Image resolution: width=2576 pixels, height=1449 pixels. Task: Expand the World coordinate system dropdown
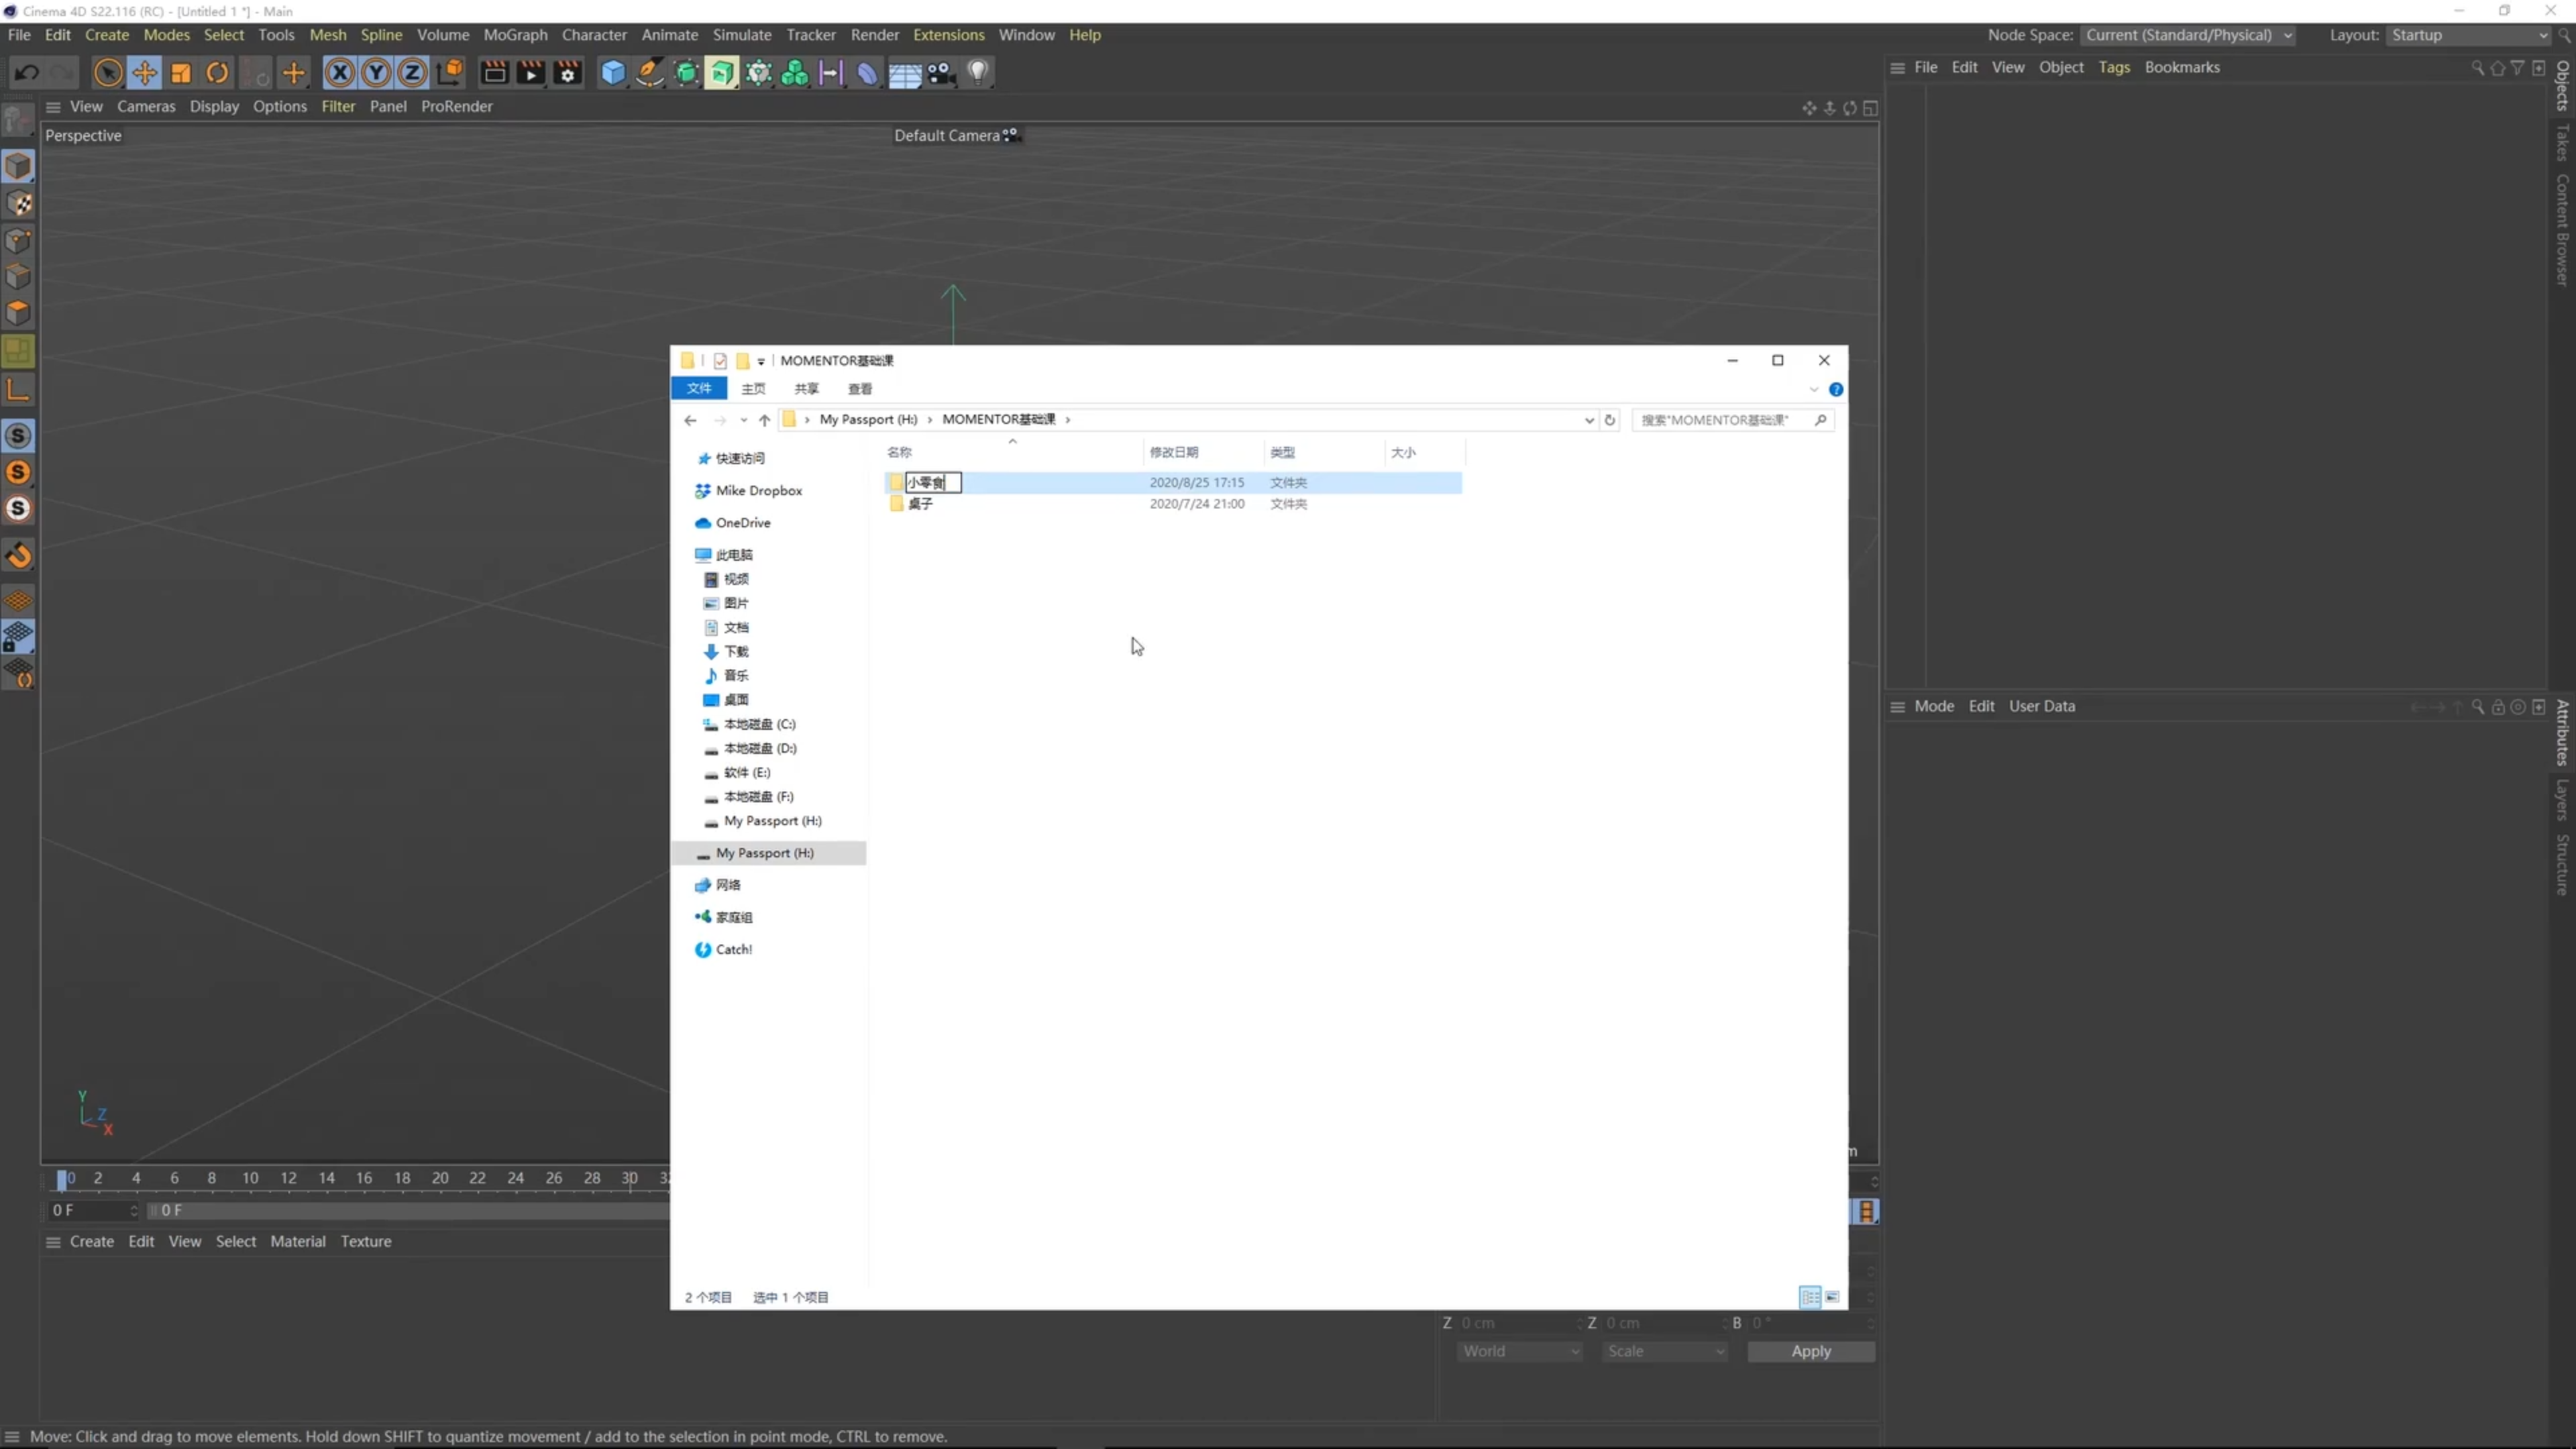(1519, 1351)
